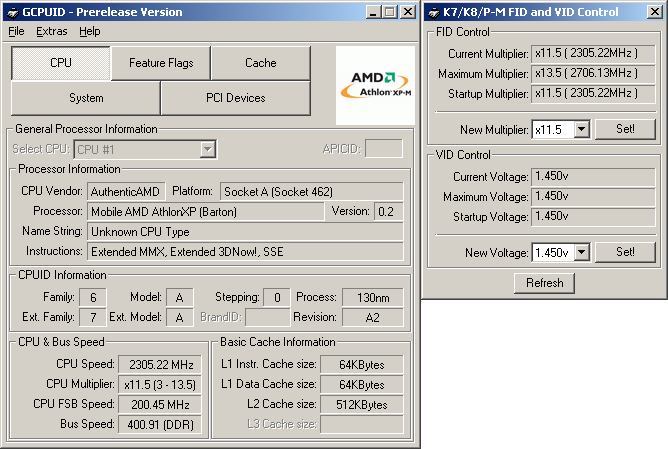This screenshot has height=449, width=668.
Task: Click the Instructions field with Extended MMX
Action: (x=245, y=252)
